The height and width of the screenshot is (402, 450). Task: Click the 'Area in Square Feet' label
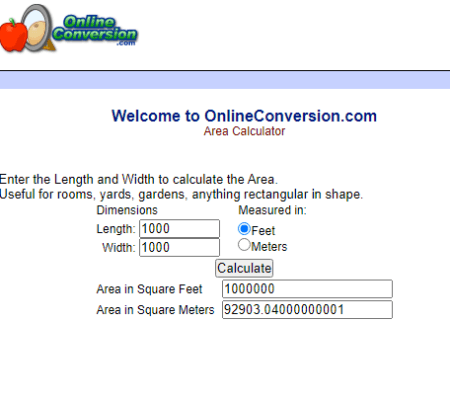149,289
